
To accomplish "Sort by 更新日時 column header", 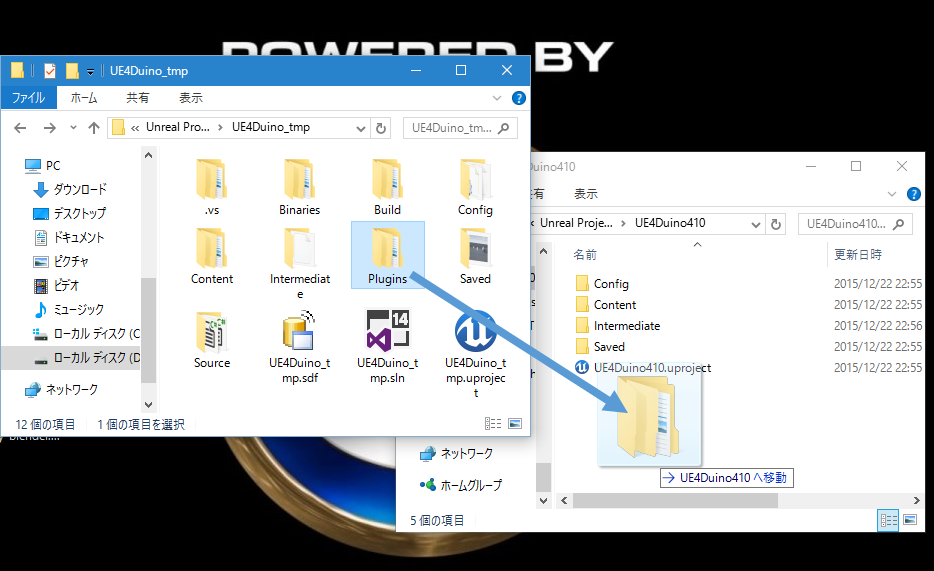I will [858, 255].
